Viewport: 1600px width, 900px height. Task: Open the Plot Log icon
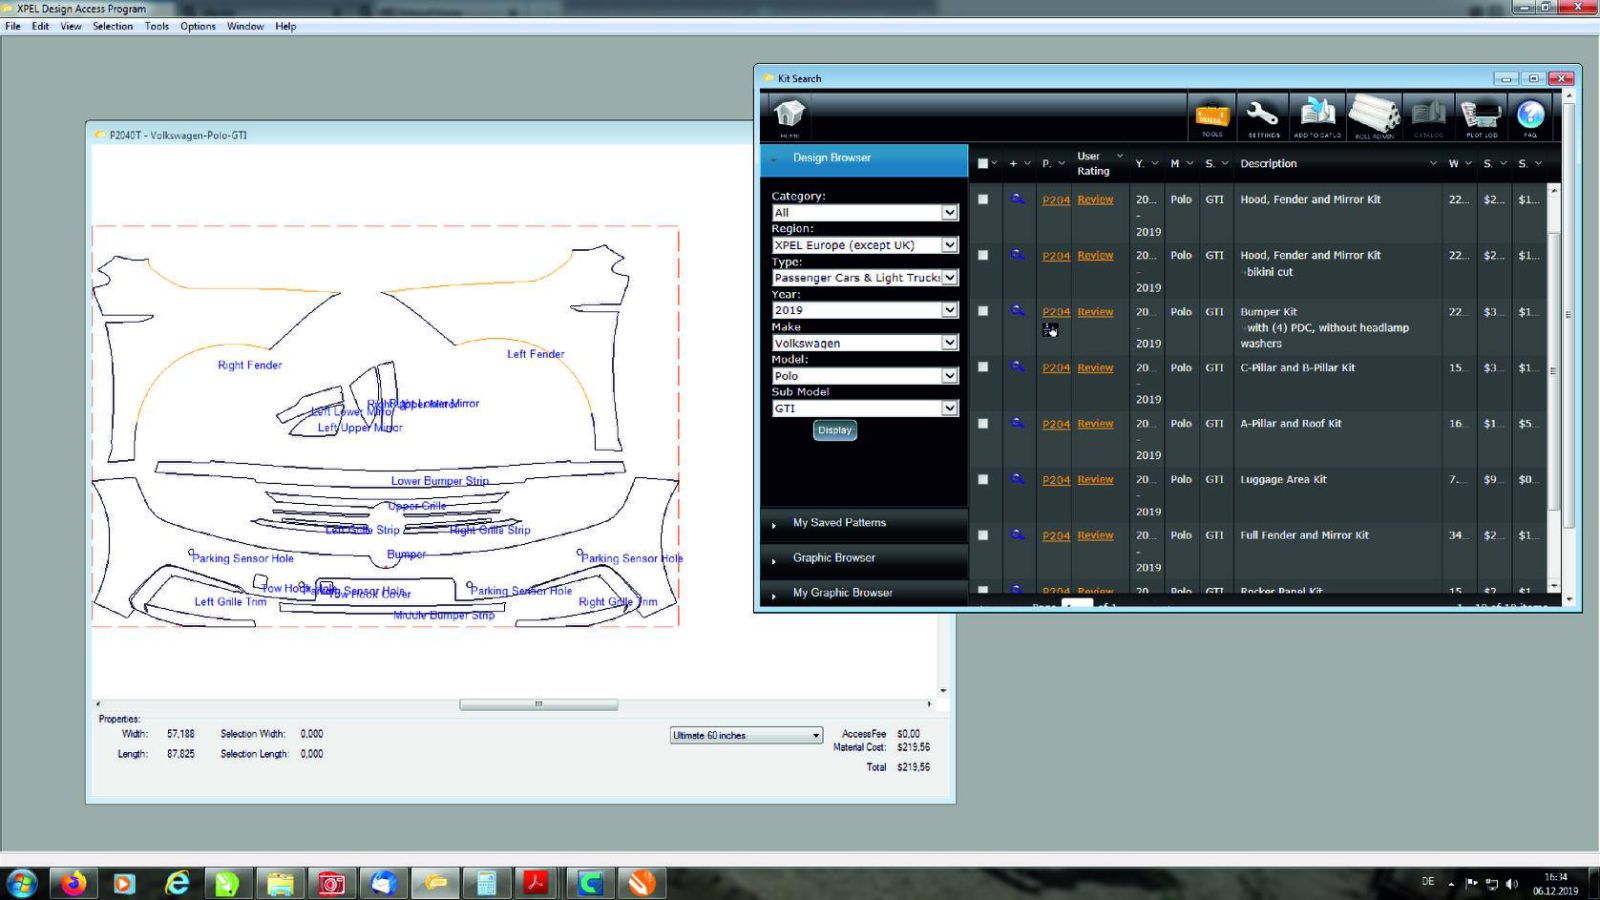click(x=1481, y=116)
